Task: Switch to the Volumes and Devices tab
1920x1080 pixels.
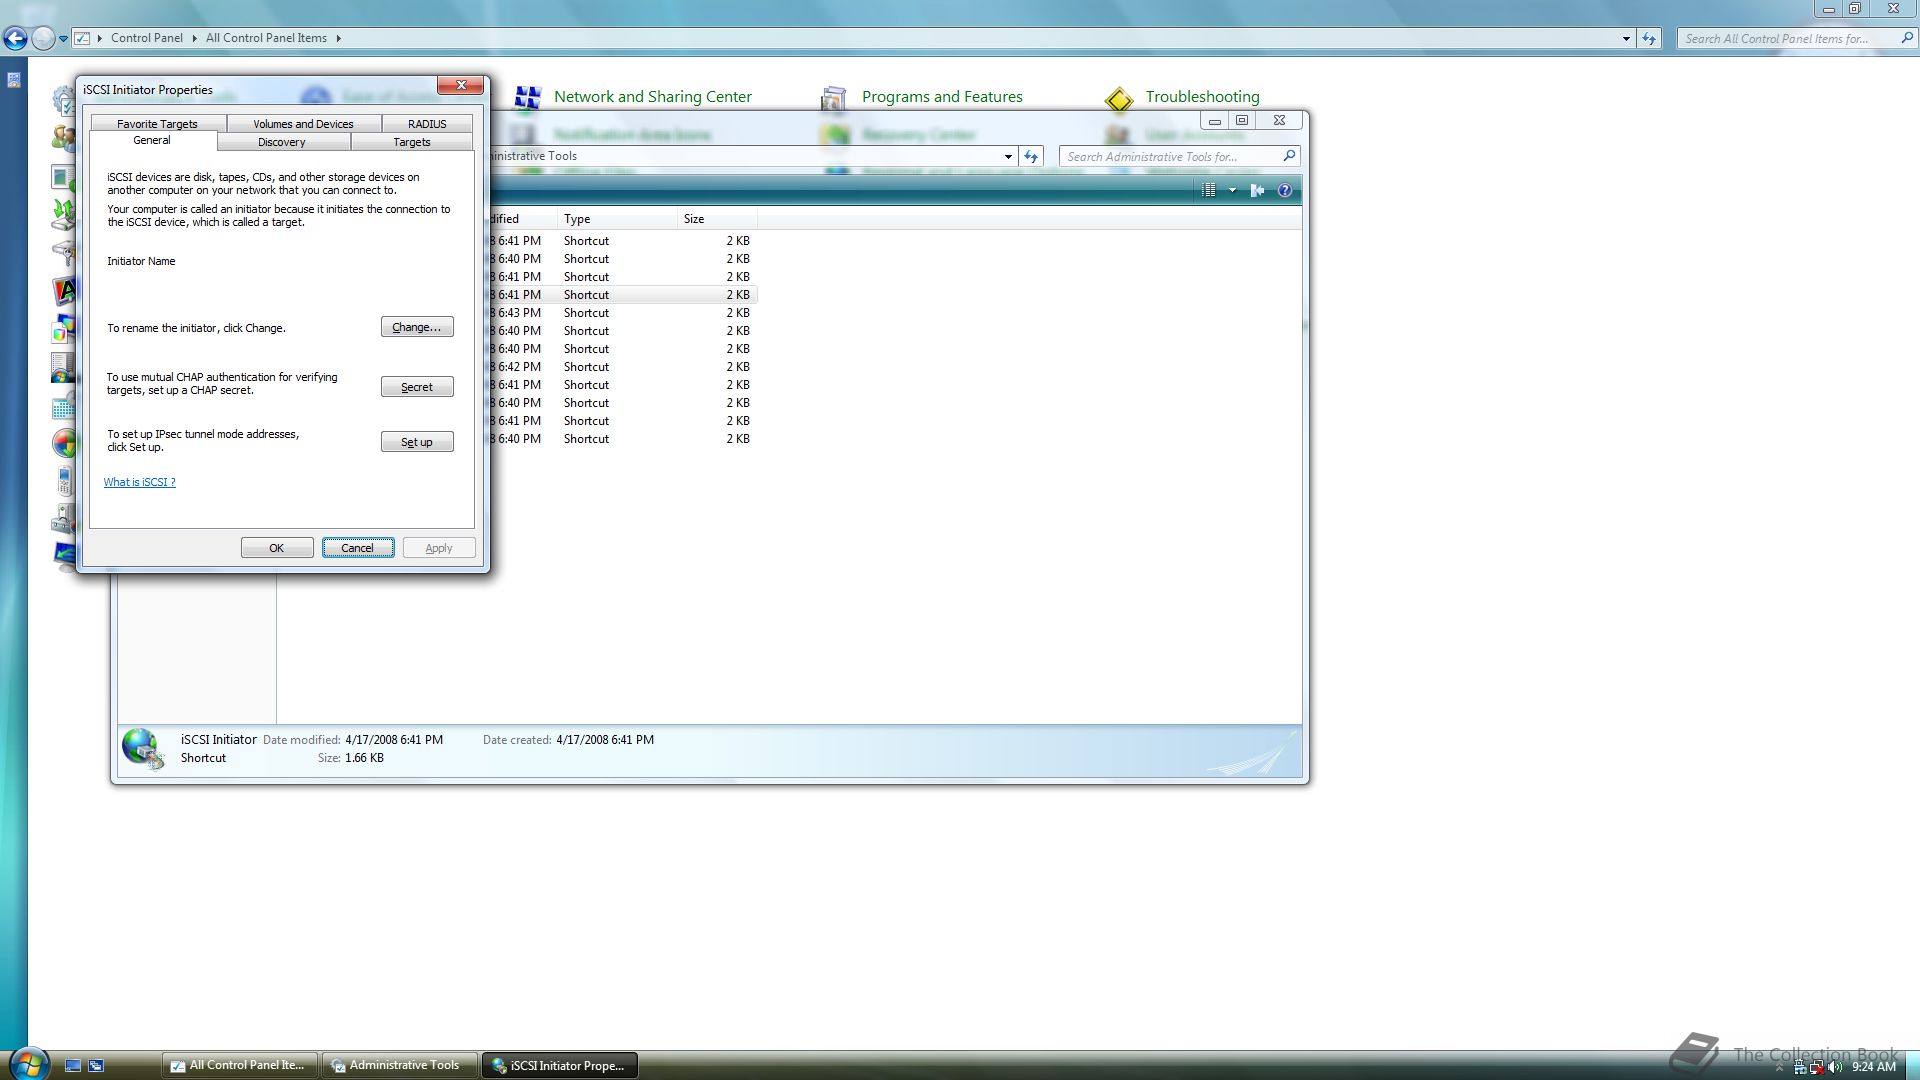Action: [x=303, y=124]
